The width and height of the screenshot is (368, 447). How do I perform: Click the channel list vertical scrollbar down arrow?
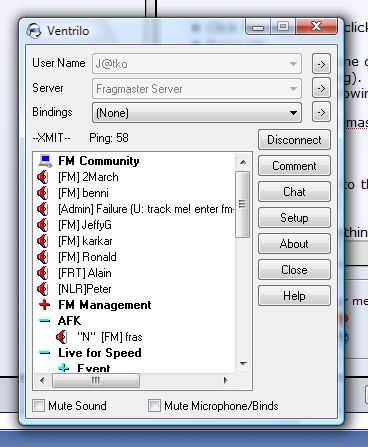[x=243, y=364]
